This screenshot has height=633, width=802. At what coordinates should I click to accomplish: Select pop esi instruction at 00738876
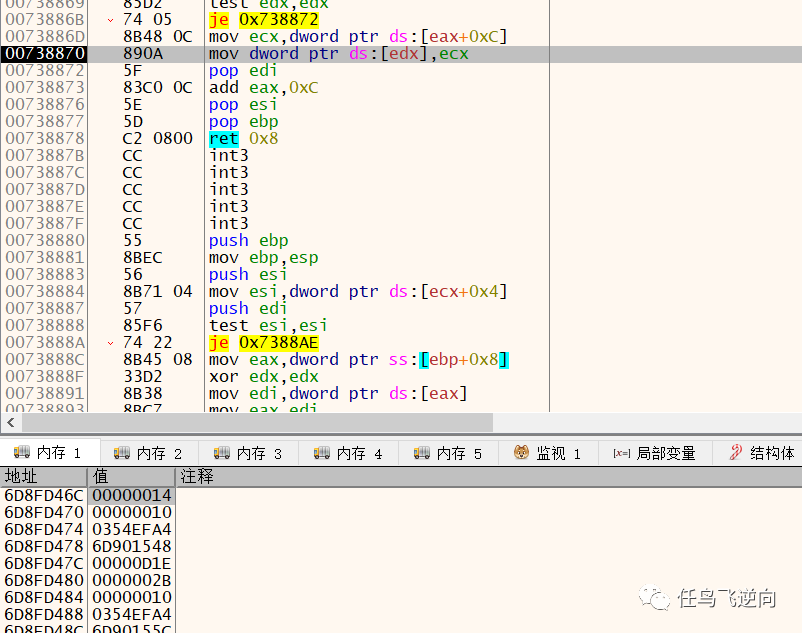click(x=243, y=104)
